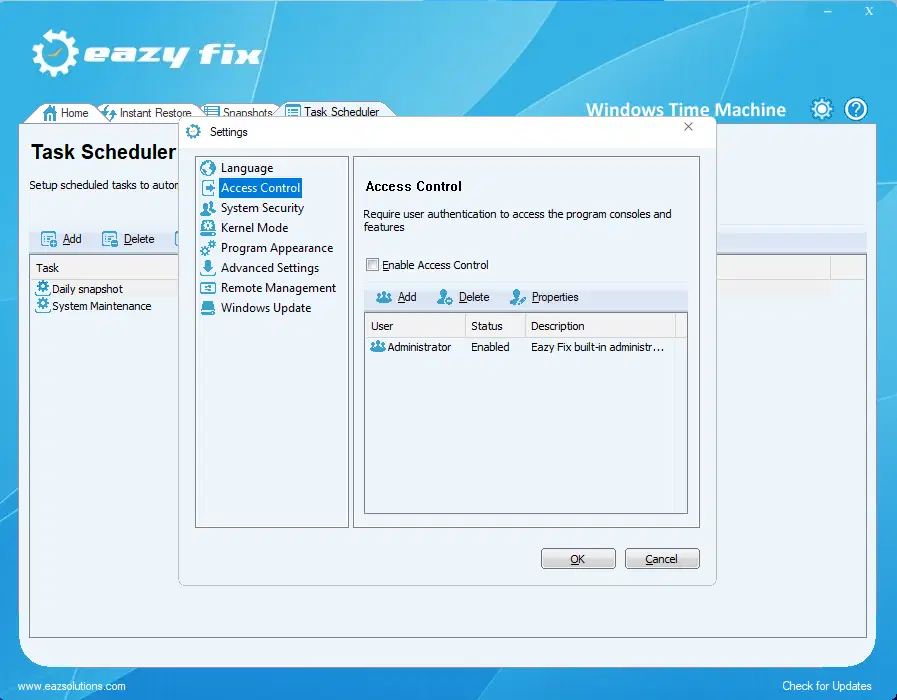Open Program Appearance settings category
This screenshot has width=897, height=700.
(x=277, y=248)
